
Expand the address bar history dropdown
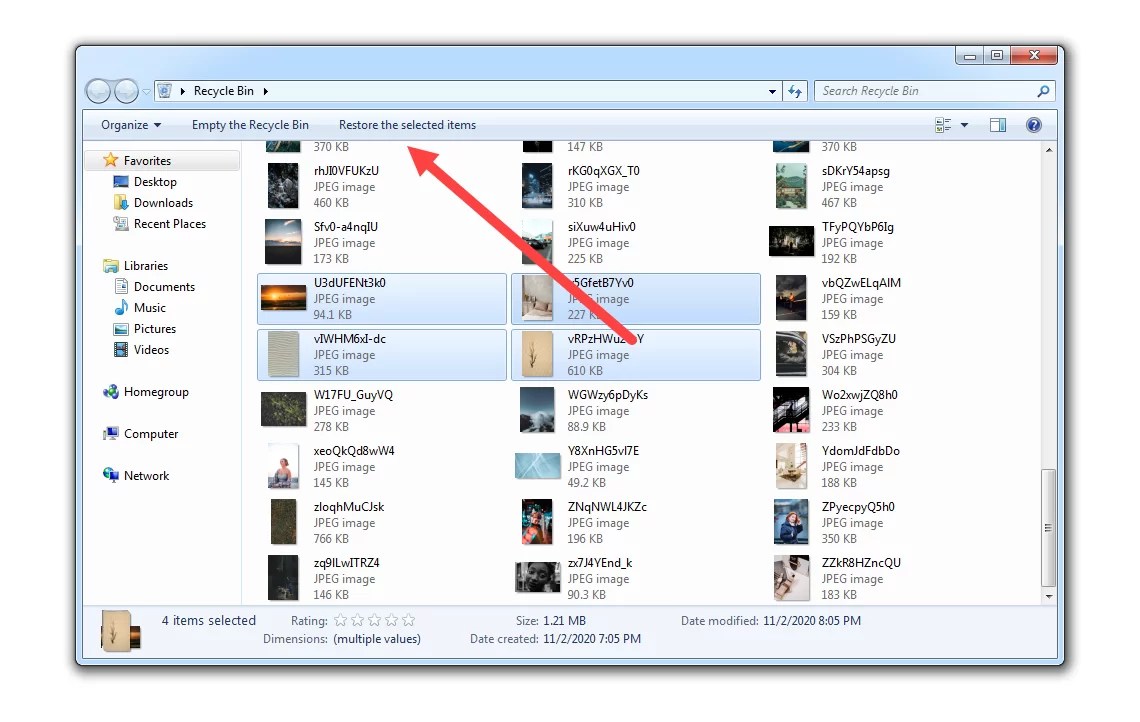[x=771, y=90]
